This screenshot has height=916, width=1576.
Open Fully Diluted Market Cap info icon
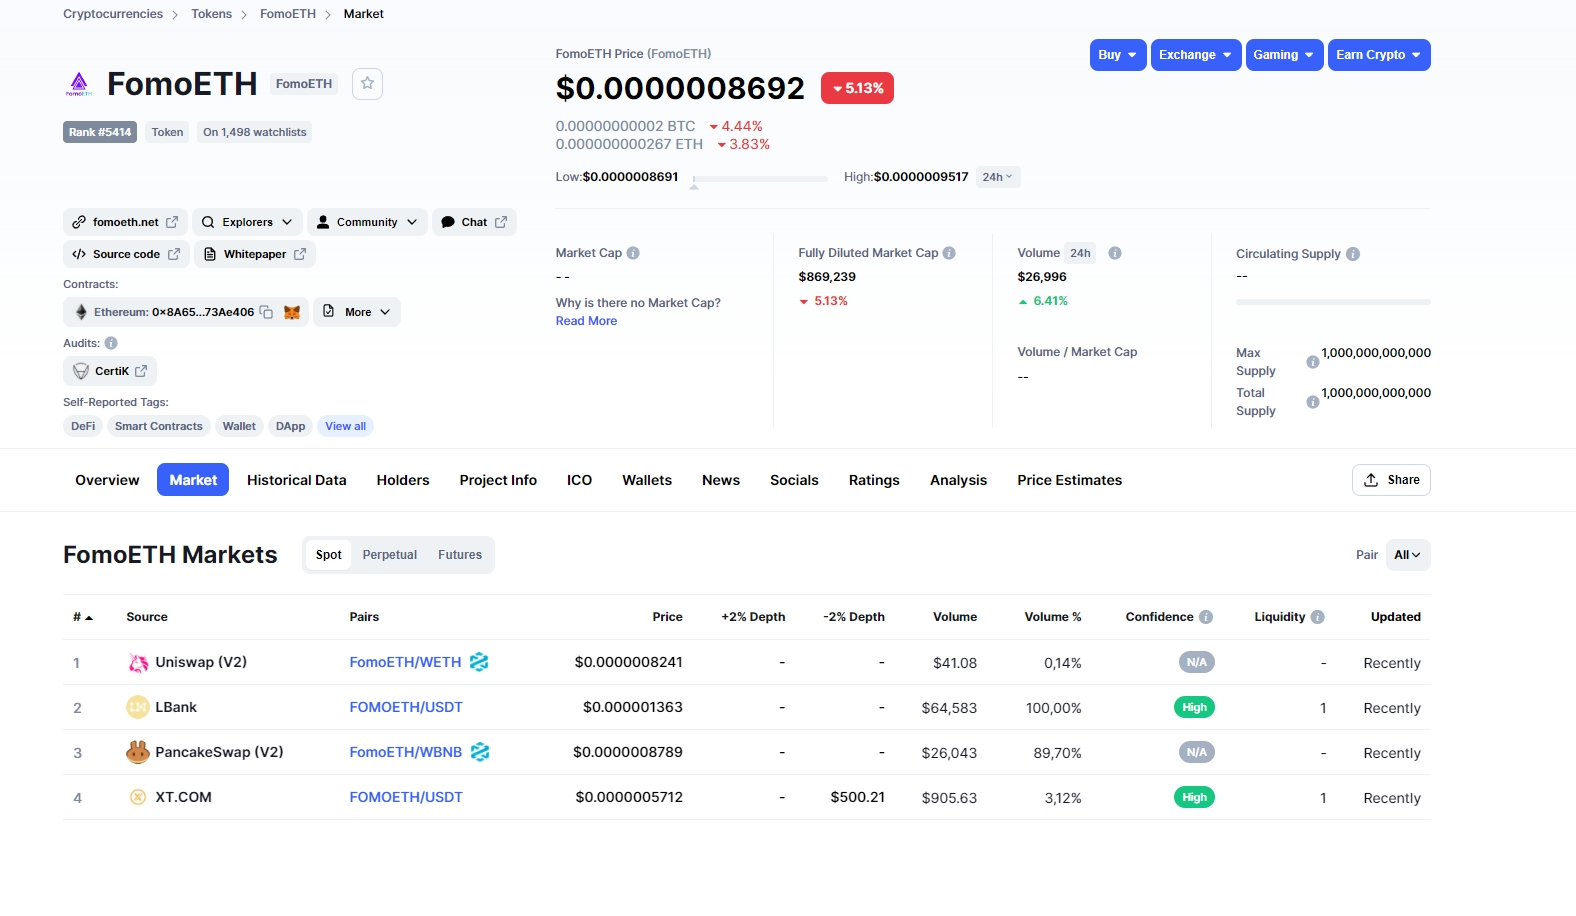click(949, 253)
